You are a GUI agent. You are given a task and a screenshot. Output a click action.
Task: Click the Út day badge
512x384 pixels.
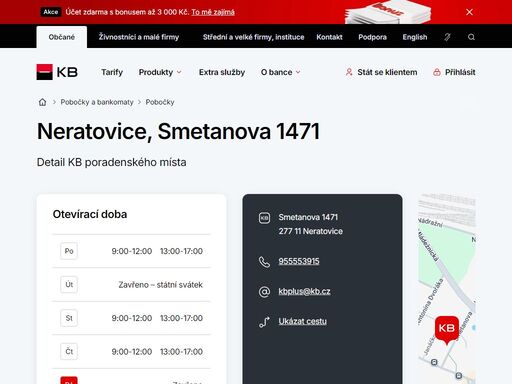(69, 285)
